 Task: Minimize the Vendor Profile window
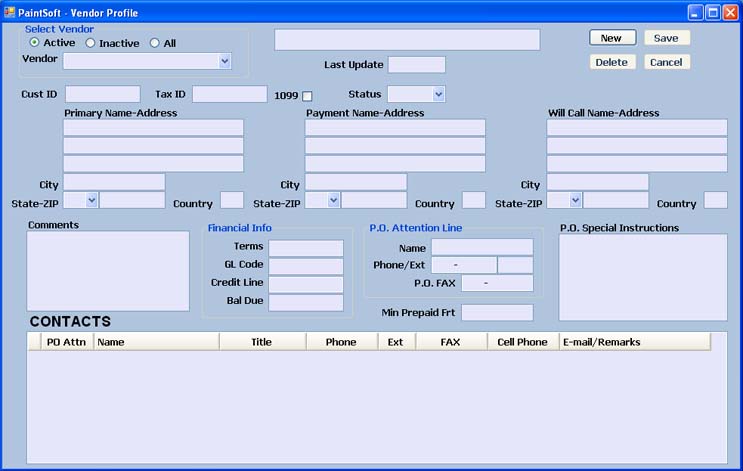tap(695, 13)
